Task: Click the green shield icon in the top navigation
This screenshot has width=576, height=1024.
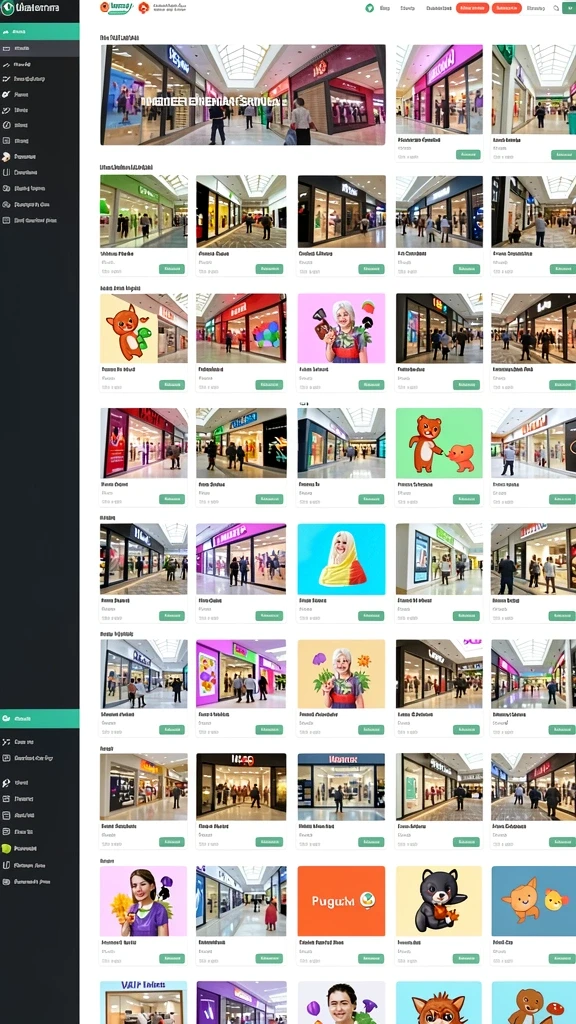Action: tap(370, 8)
